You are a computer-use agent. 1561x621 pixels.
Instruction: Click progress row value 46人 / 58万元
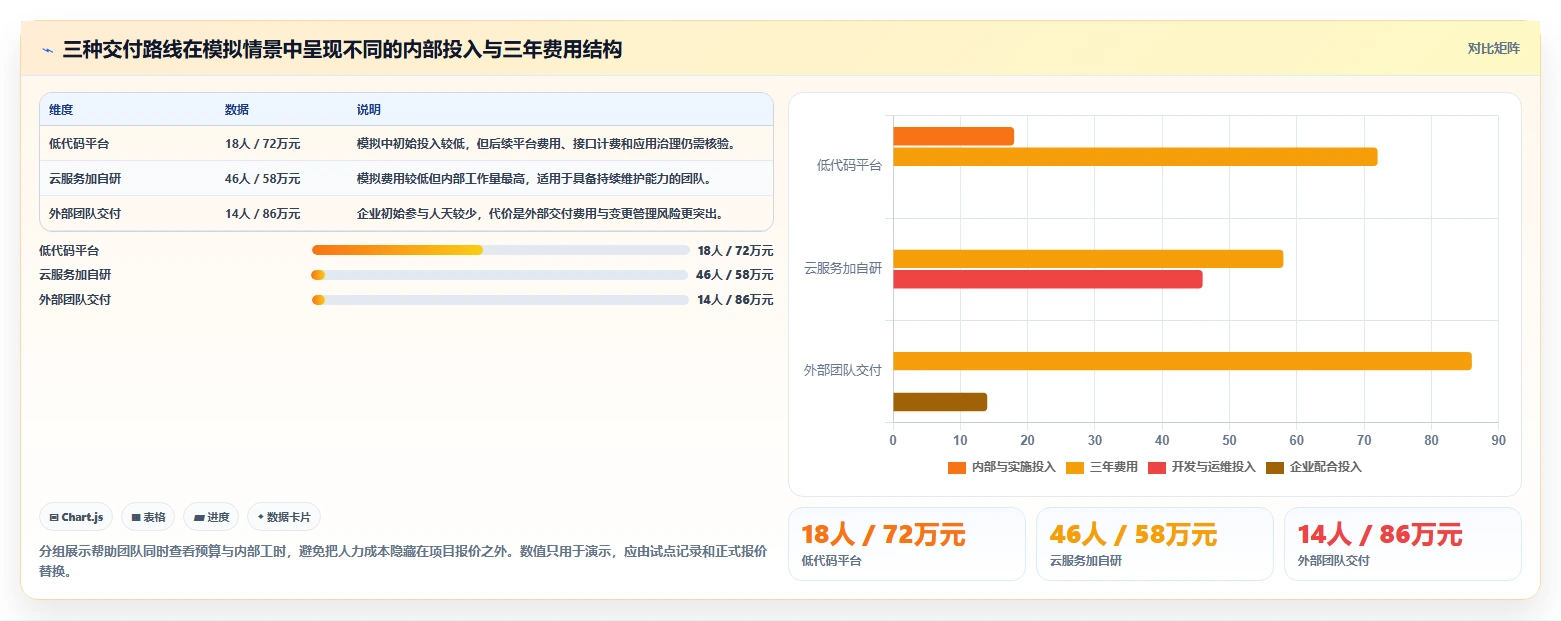pyautogui.click(x=735, y=275)
